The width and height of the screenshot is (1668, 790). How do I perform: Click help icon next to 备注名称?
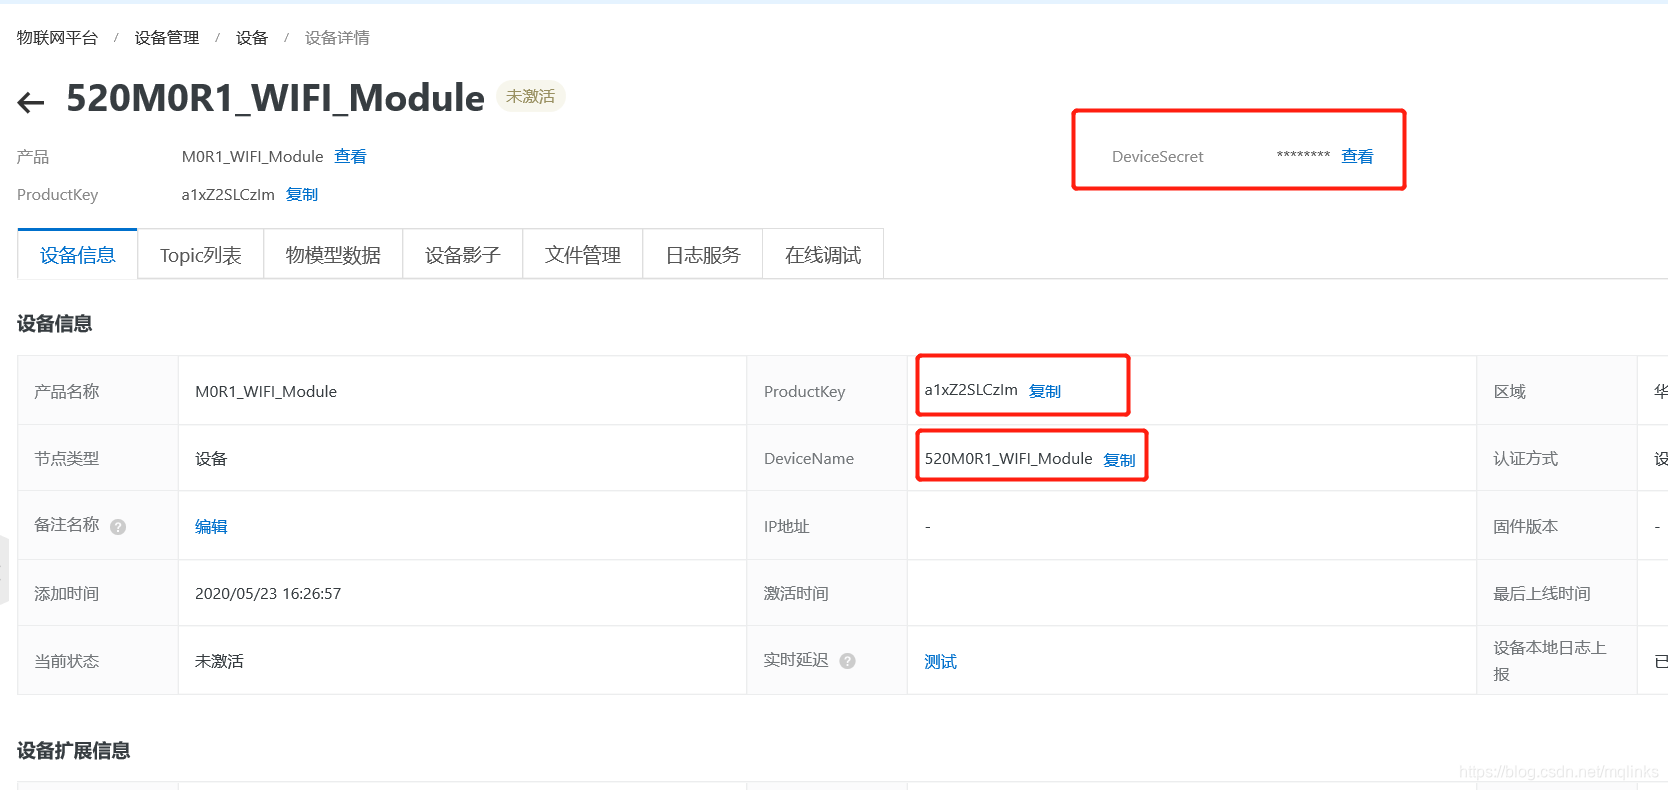pyautogui.click(x=118, y=527)
